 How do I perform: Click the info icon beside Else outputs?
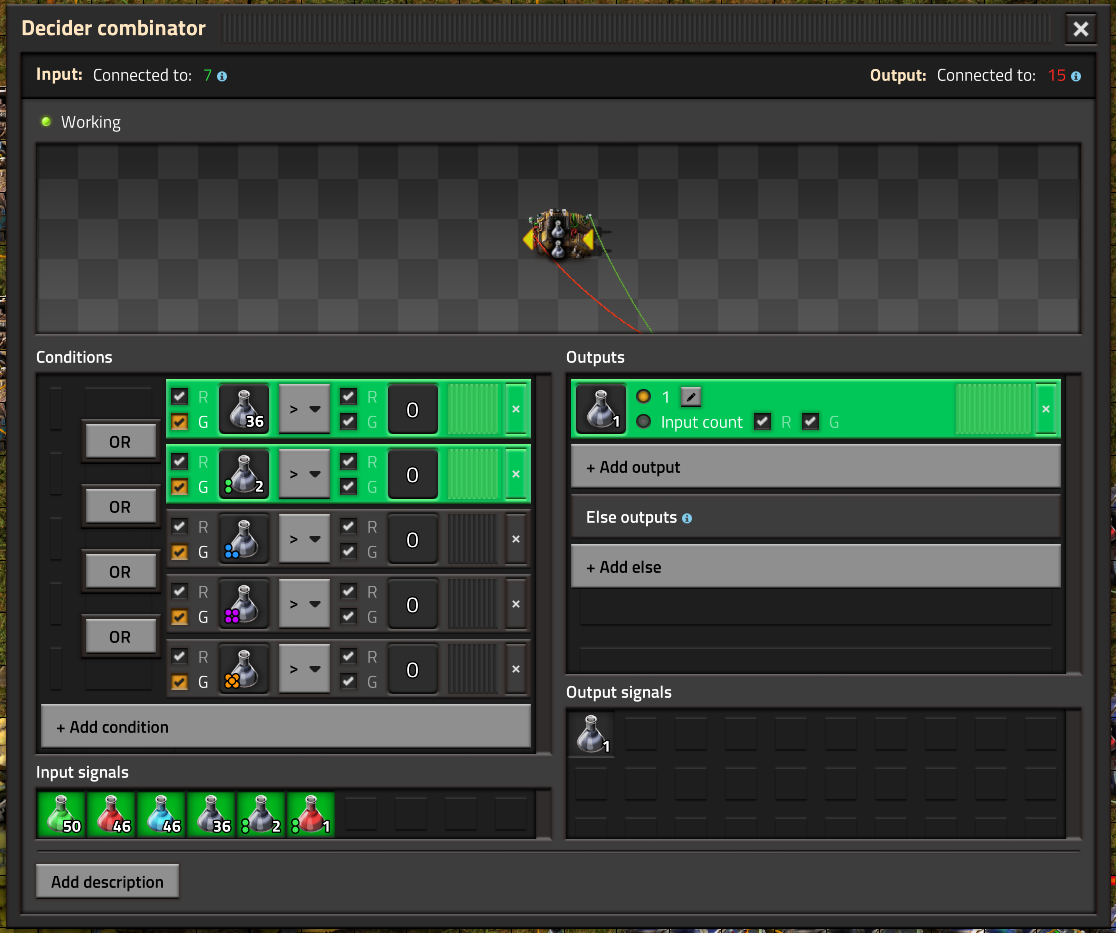point(687,518)
